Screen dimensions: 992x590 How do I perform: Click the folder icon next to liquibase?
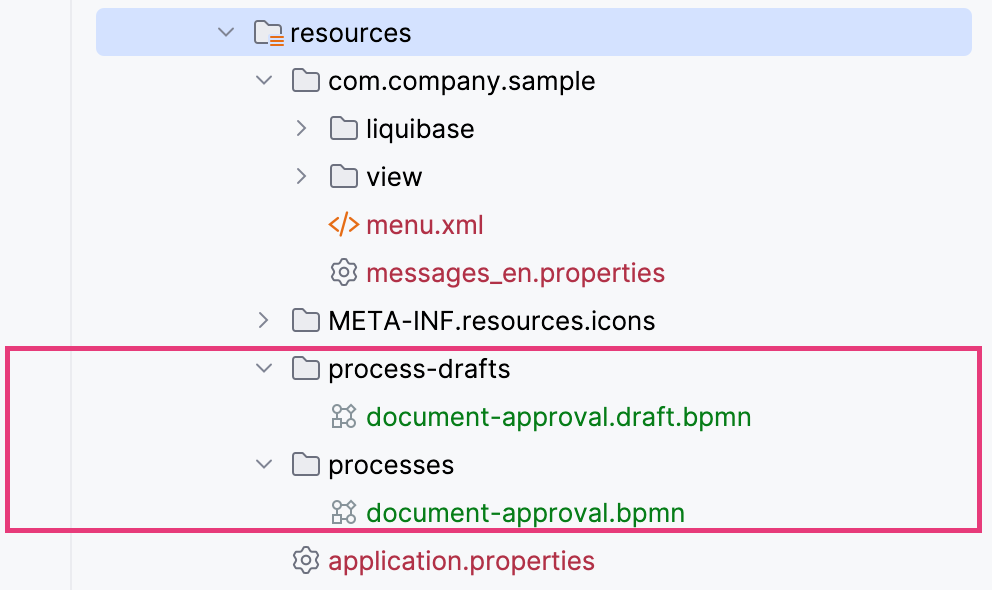[343, 128]
